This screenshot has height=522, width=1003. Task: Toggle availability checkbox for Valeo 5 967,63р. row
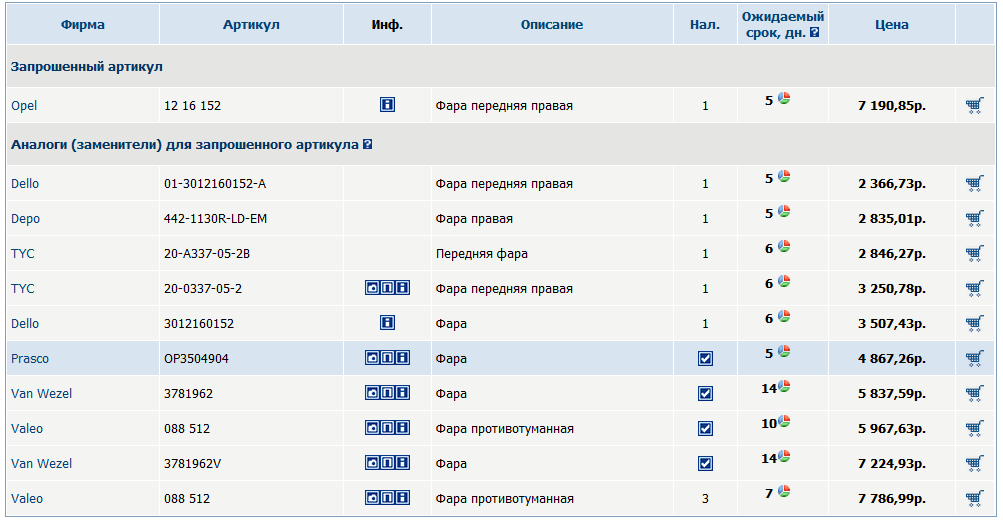coord(705,429)
